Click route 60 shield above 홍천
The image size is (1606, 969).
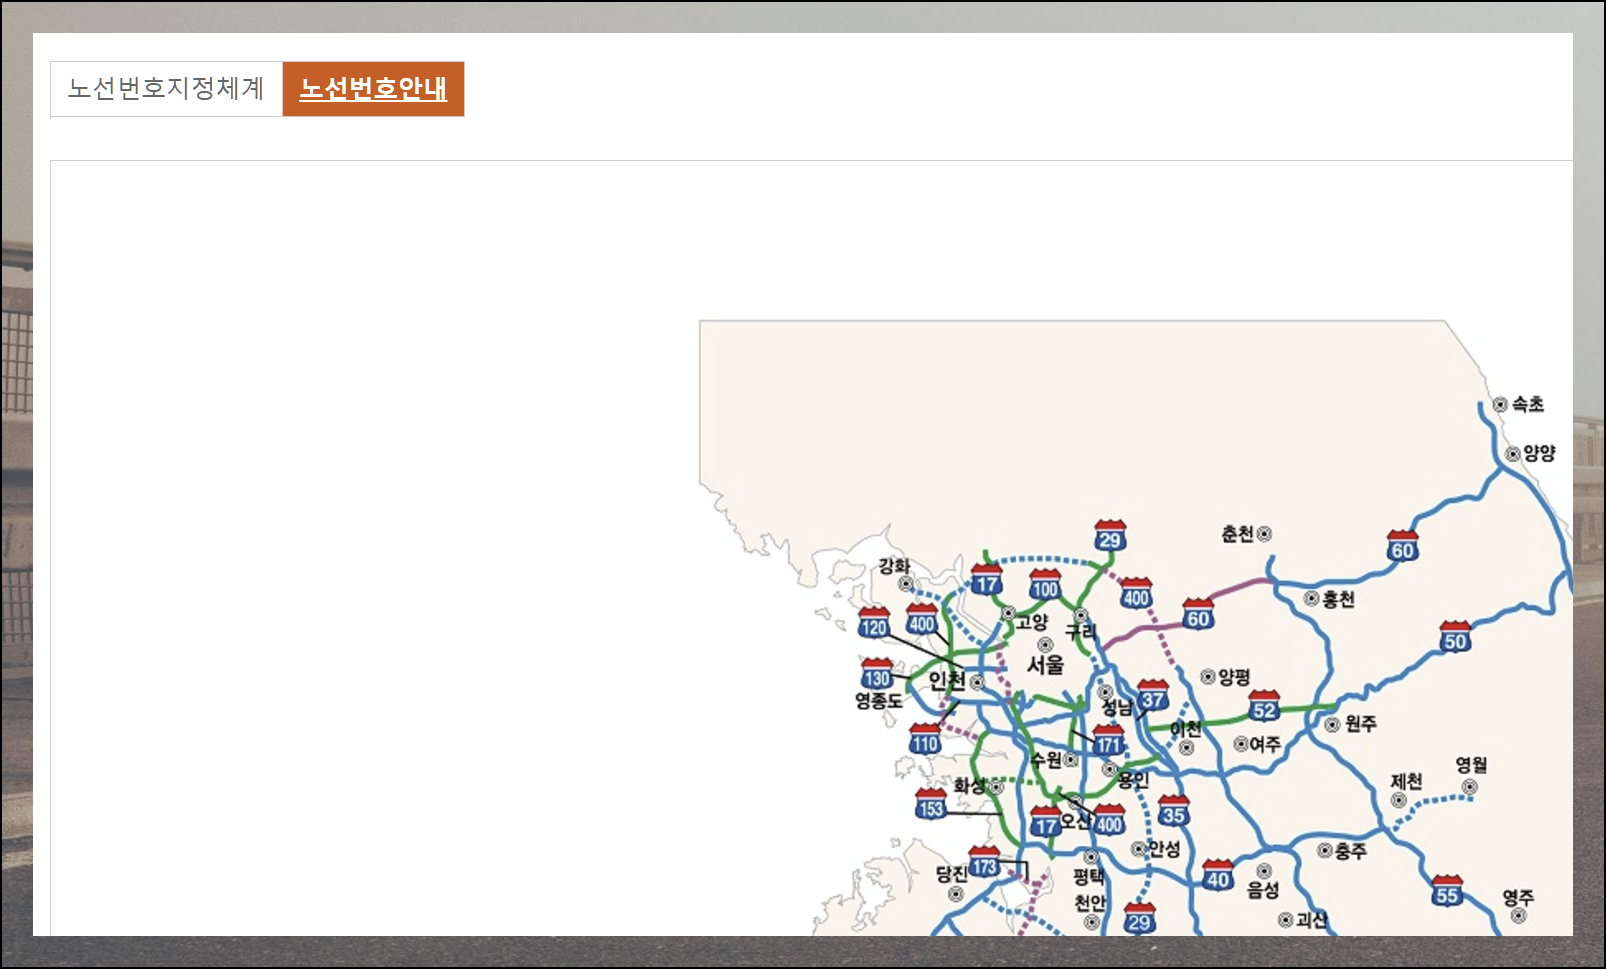click(1403, 547)
